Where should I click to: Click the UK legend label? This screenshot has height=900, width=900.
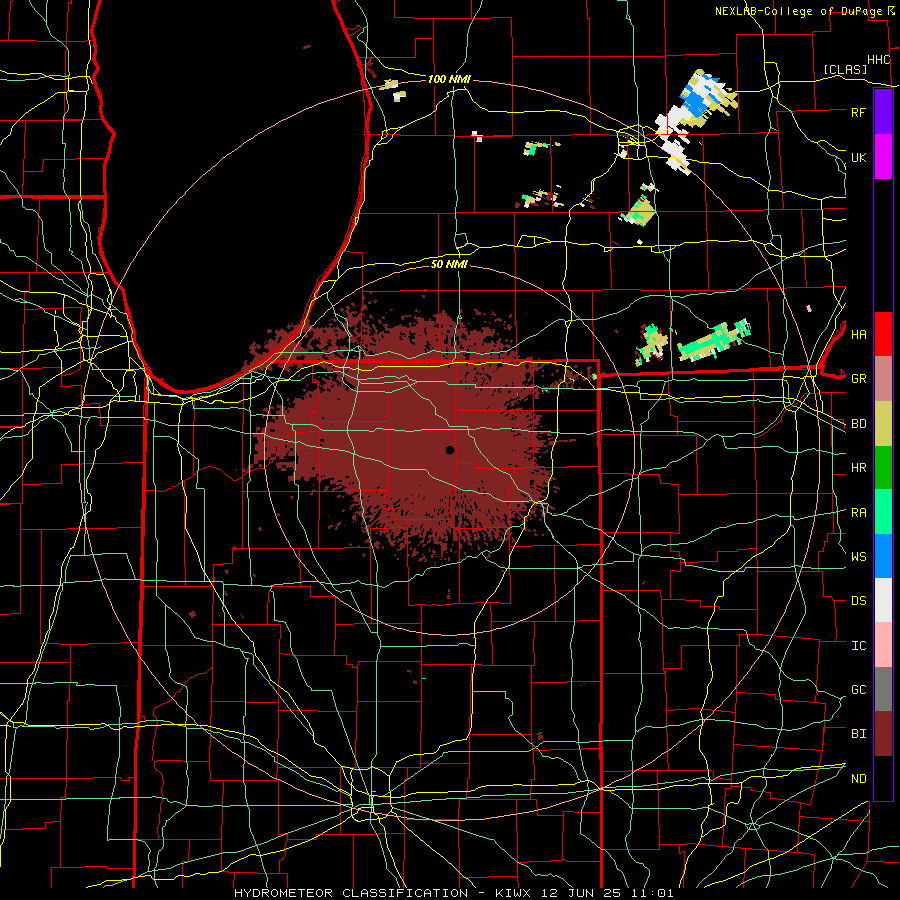[858, 157]
